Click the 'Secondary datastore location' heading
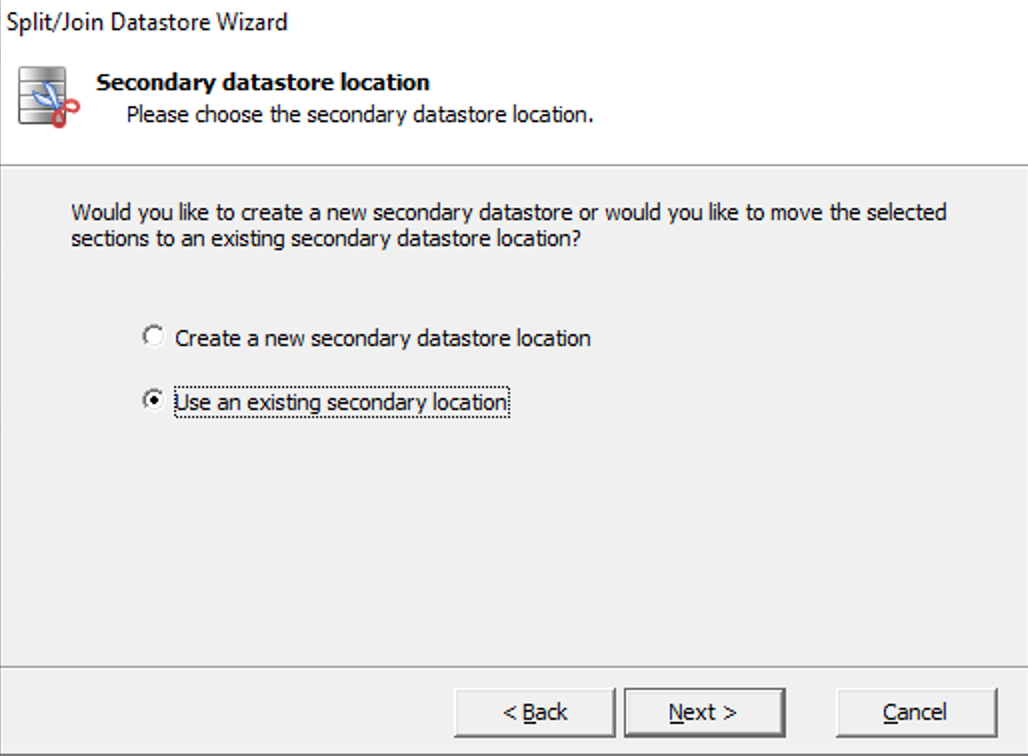 point(262,83)
